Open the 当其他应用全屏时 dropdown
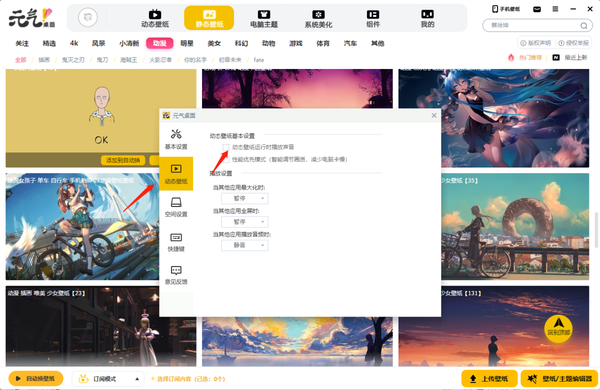Screen dimensions: 600x390 (245, 222)
